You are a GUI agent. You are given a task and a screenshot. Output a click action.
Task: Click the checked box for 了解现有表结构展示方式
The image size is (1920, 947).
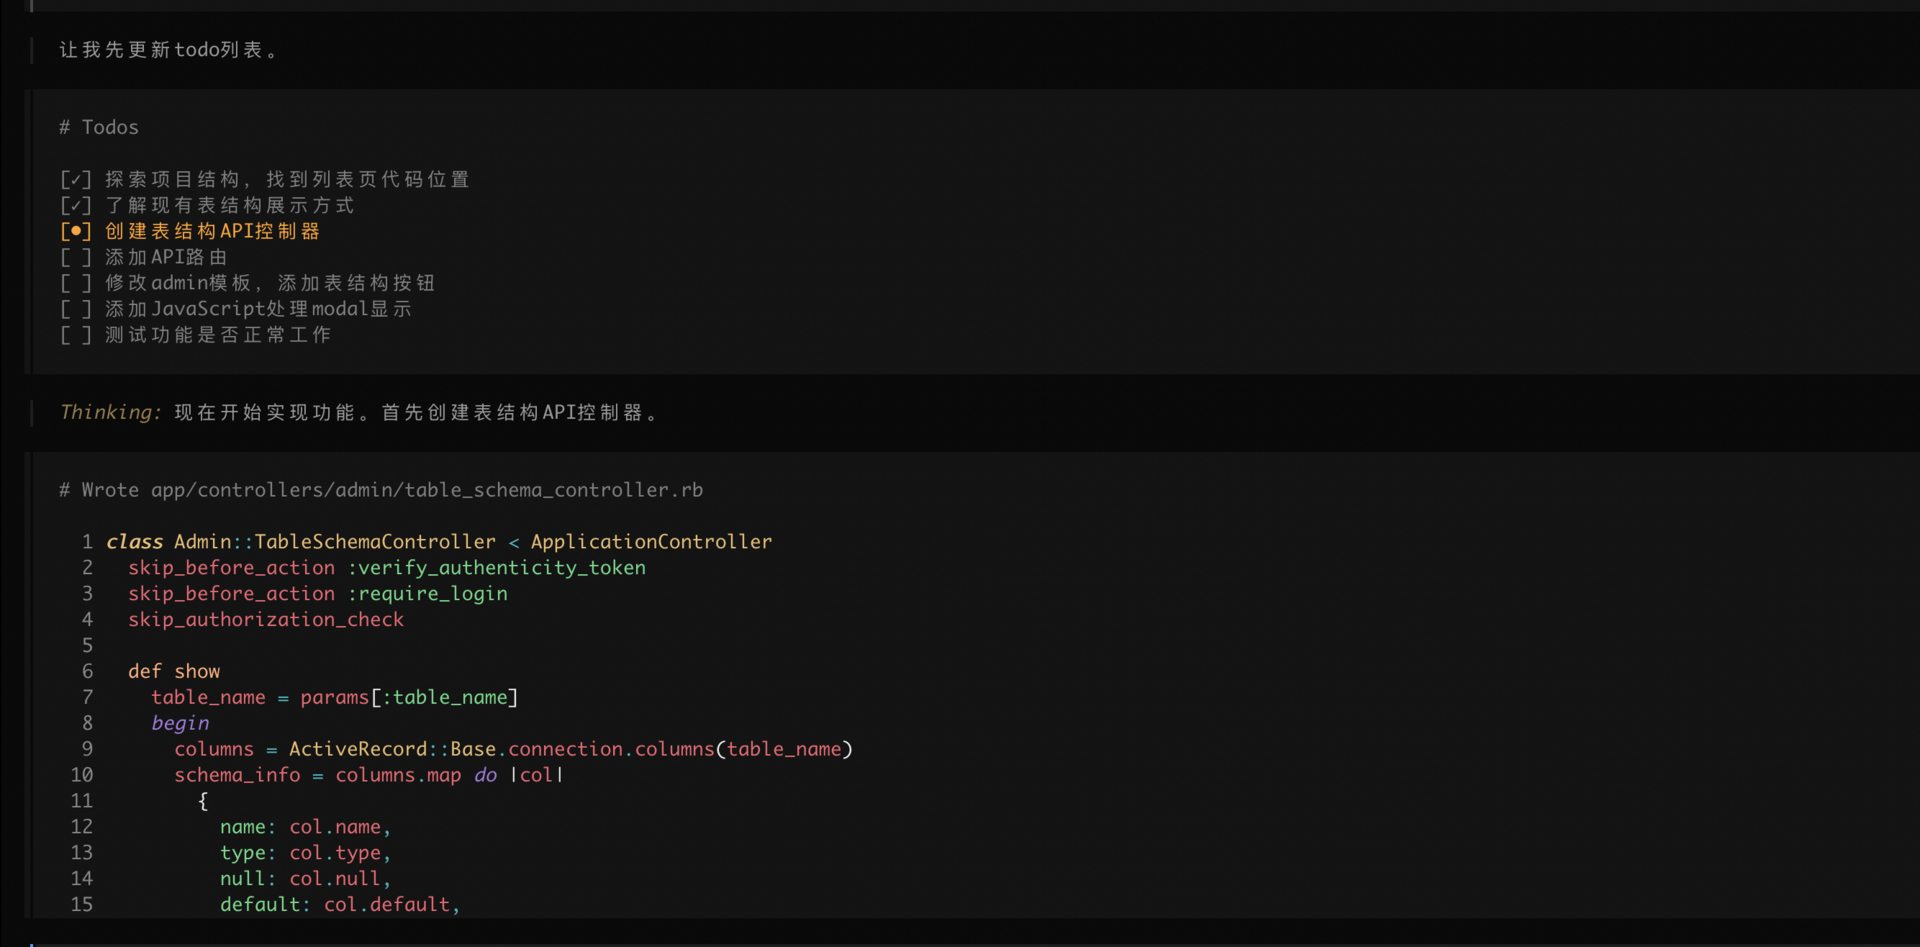[76, 206]
